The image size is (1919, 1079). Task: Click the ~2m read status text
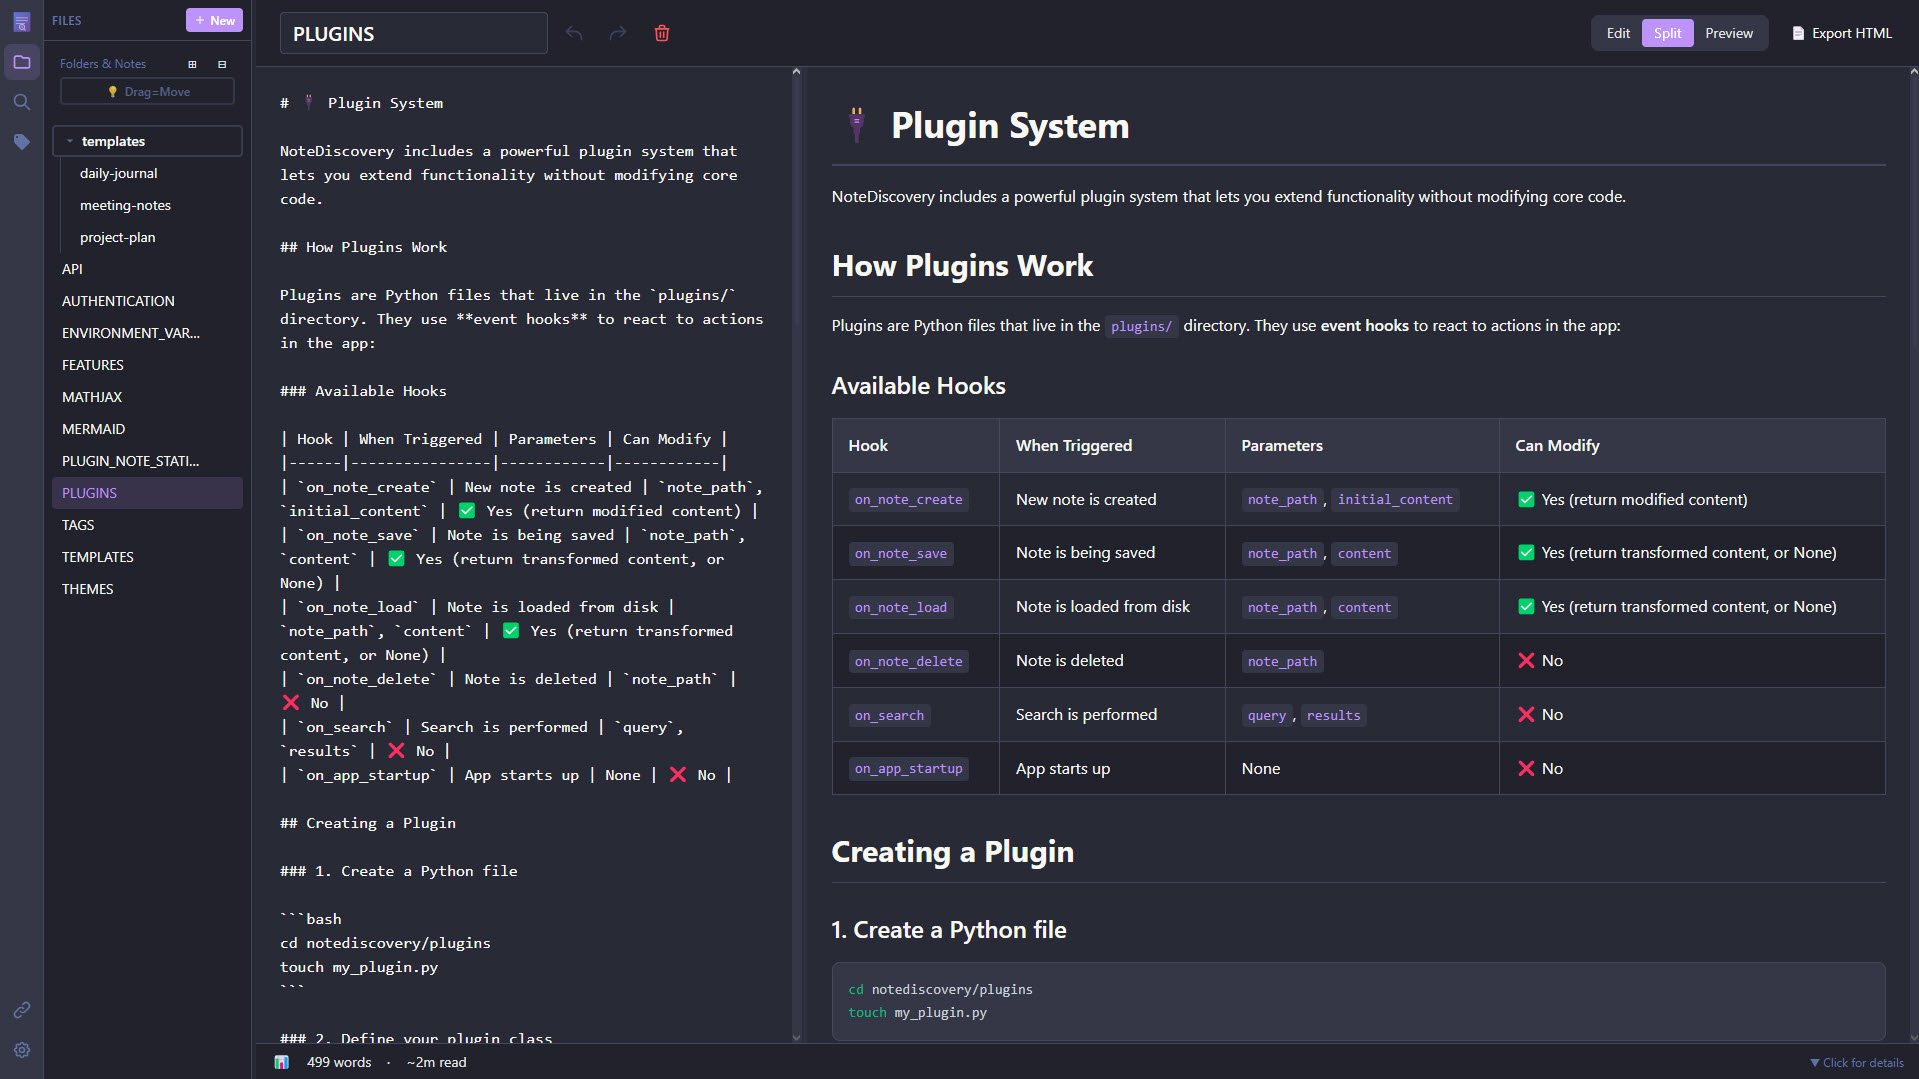pyautogui.click(x=436, y=1062)
